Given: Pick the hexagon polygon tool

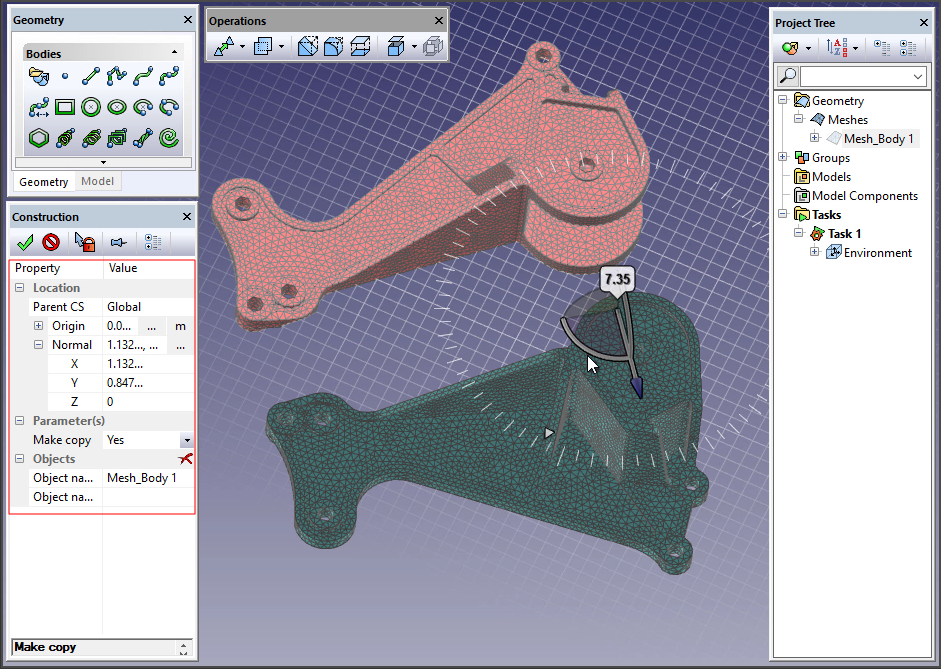Looking at the screenshot, I should [38, 138].
